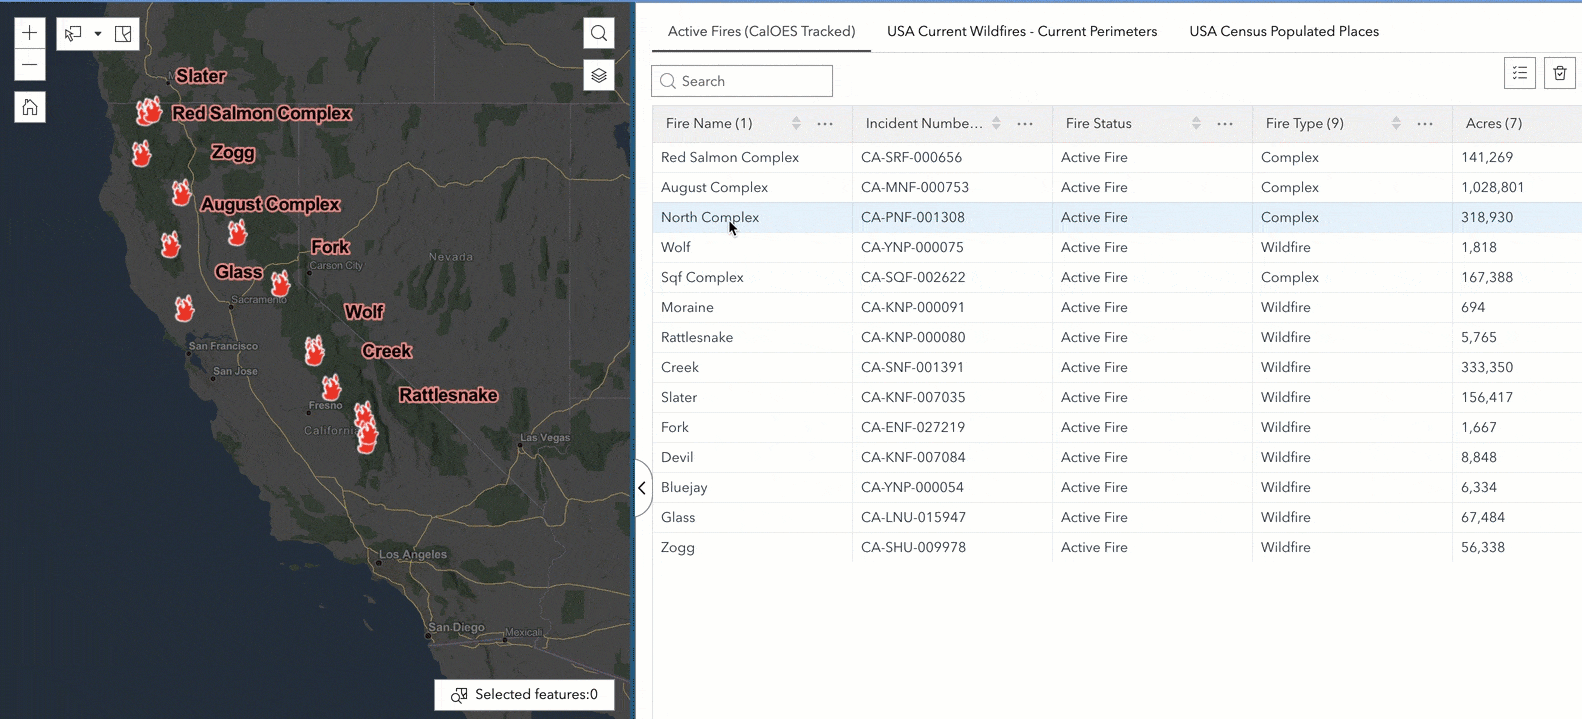Open USA Census Populated Places tab

pos(1284,31)
